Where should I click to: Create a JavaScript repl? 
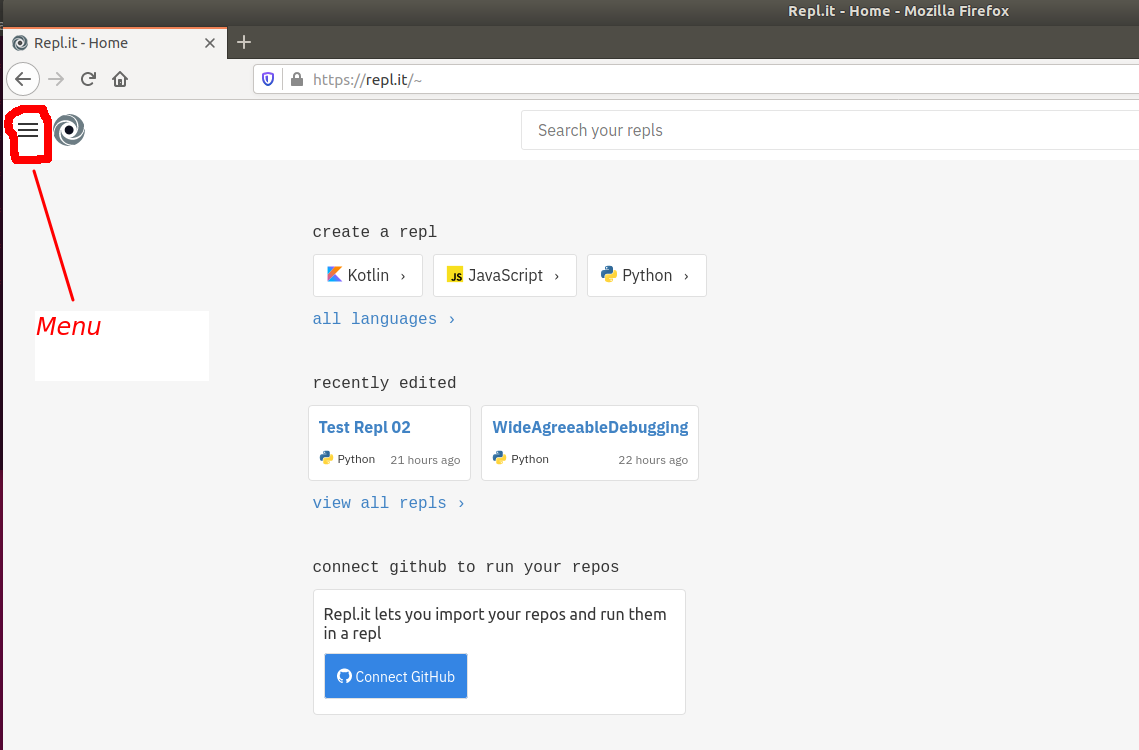pyautogui.click(x=505, y=275)
